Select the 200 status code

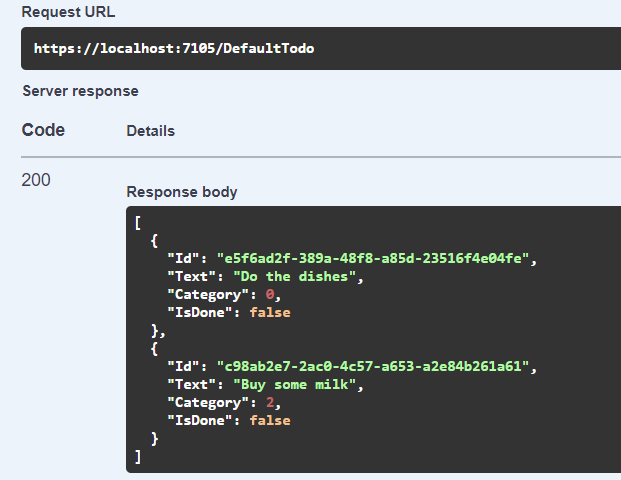[x=36, y=180]
